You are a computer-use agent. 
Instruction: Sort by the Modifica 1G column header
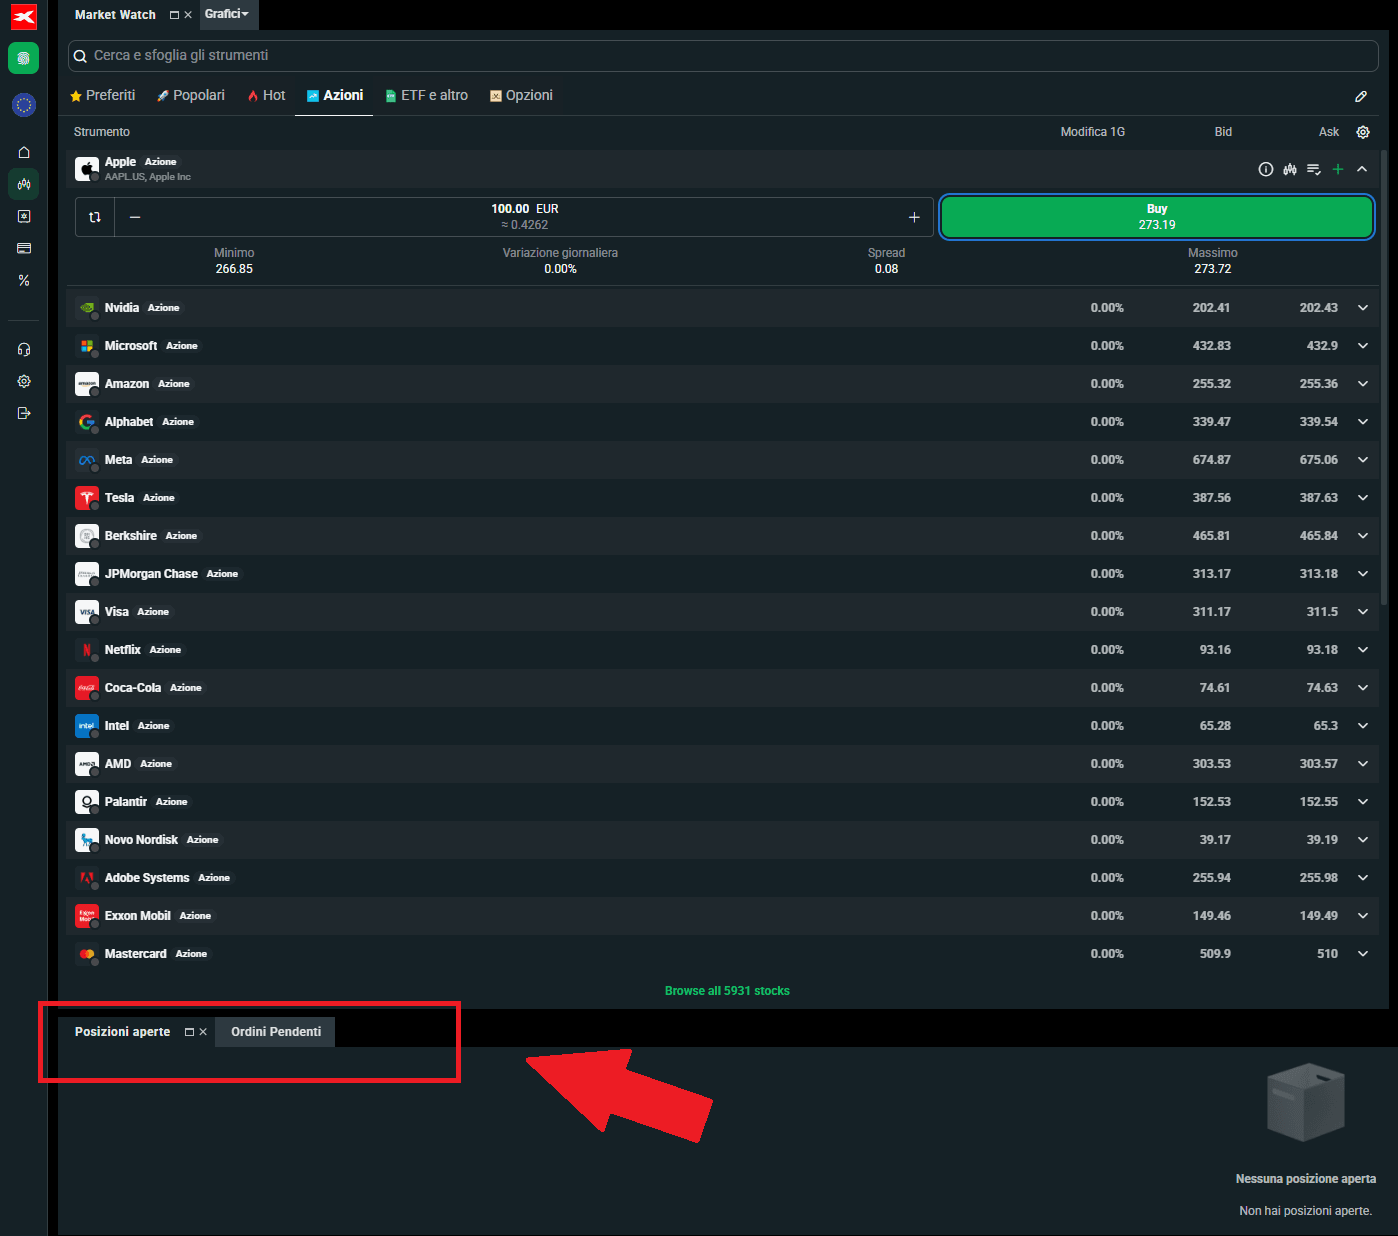coord(1093,132)
